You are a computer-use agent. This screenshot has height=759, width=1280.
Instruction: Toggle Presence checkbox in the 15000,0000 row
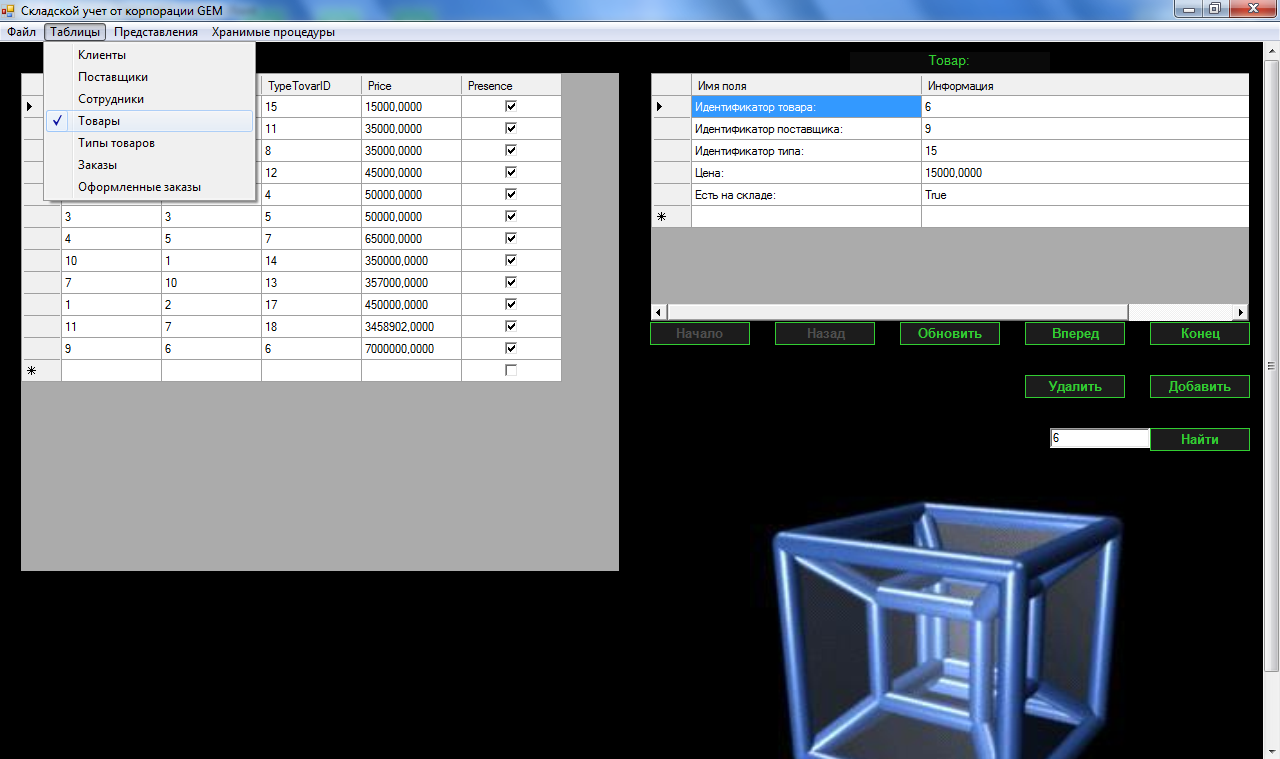[511, 106]
